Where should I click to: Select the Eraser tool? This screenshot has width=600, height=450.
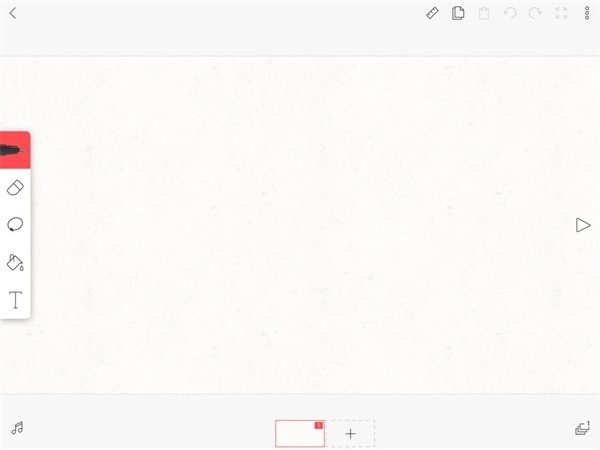point(15,188)
